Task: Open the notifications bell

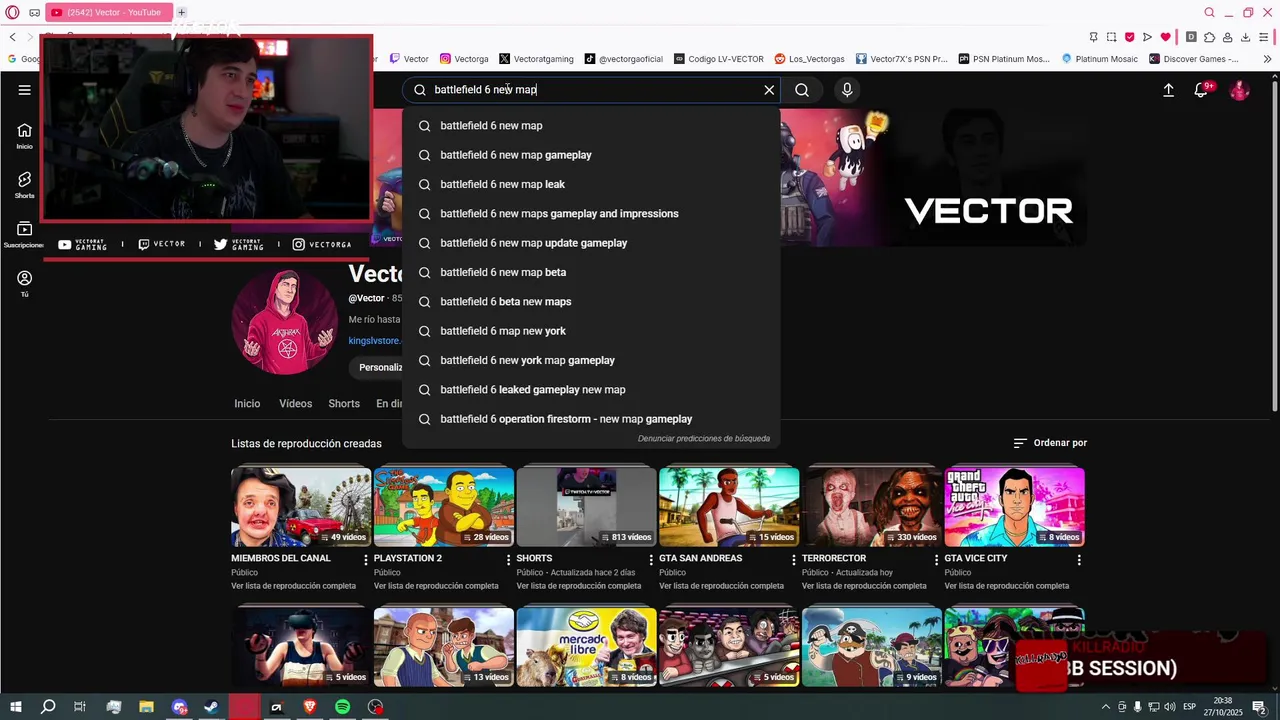Action: [x=1202, y=90]
